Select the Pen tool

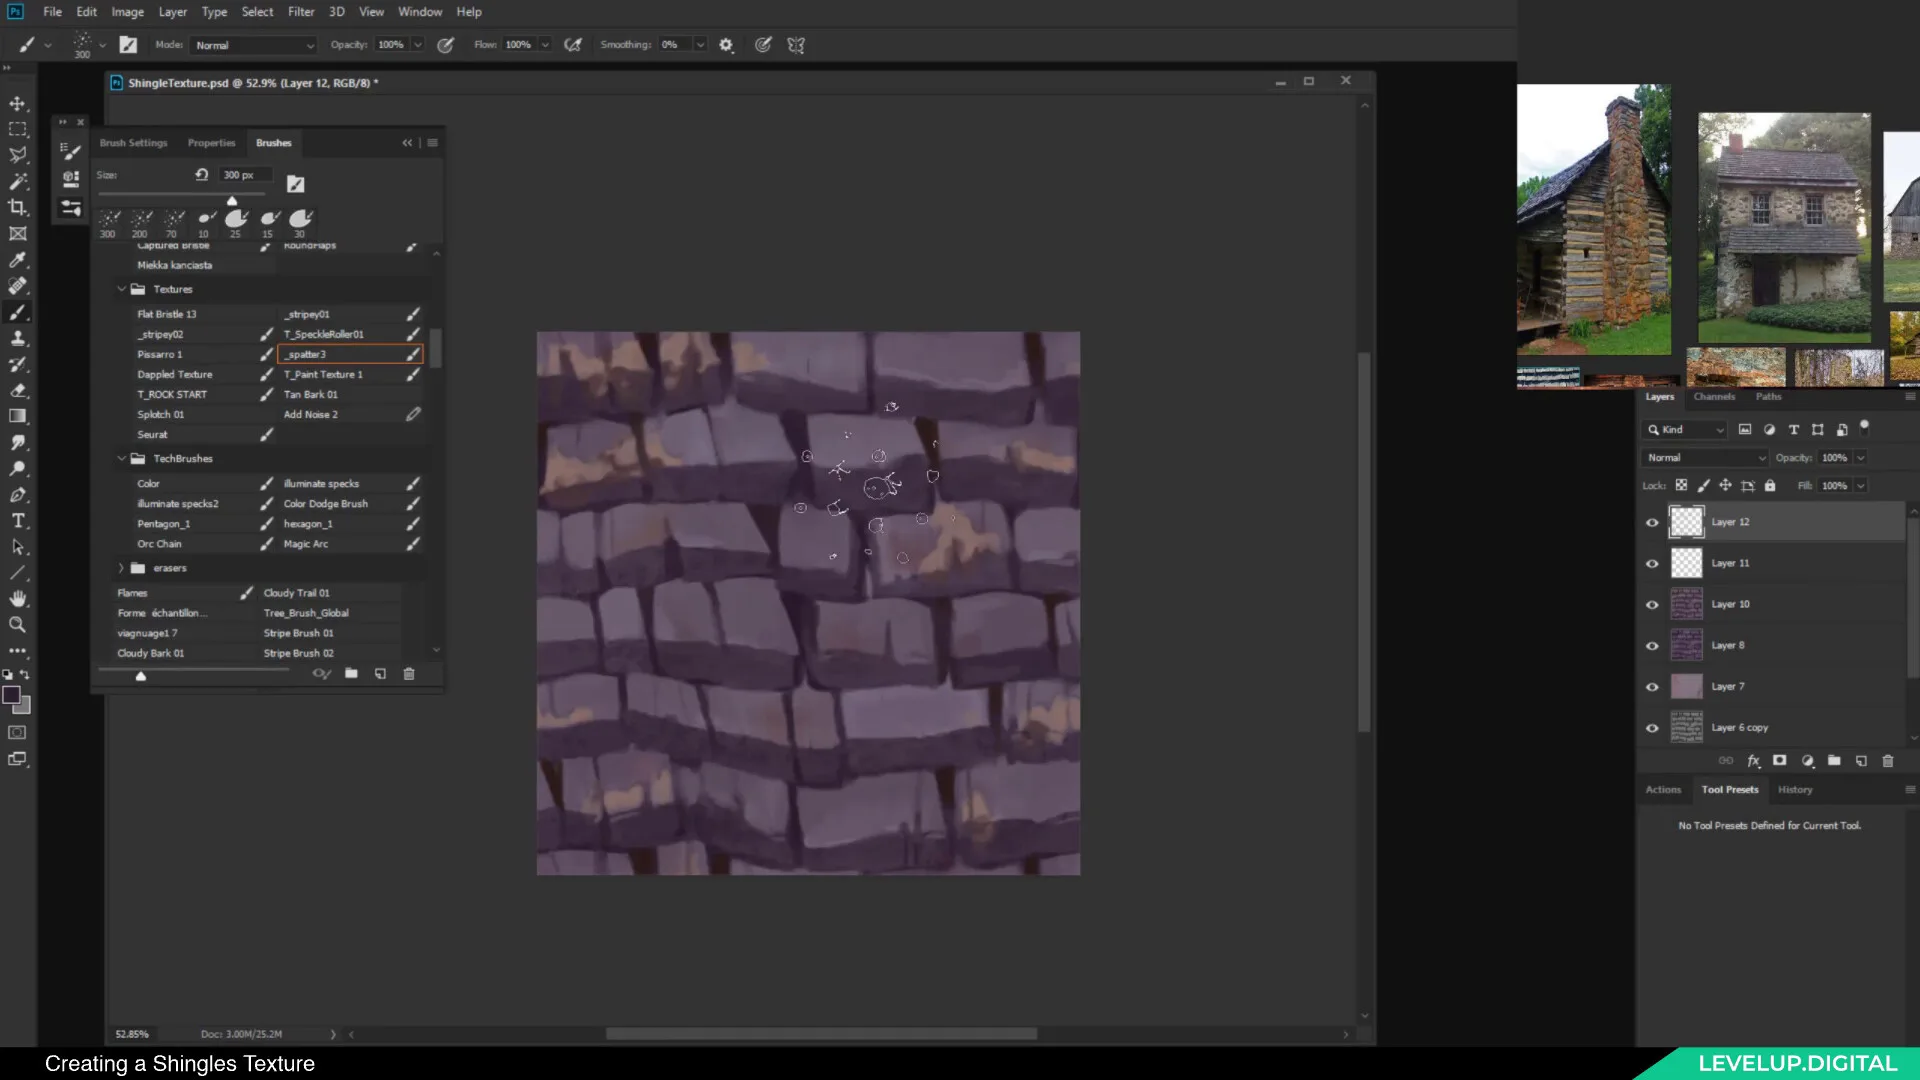18,494
